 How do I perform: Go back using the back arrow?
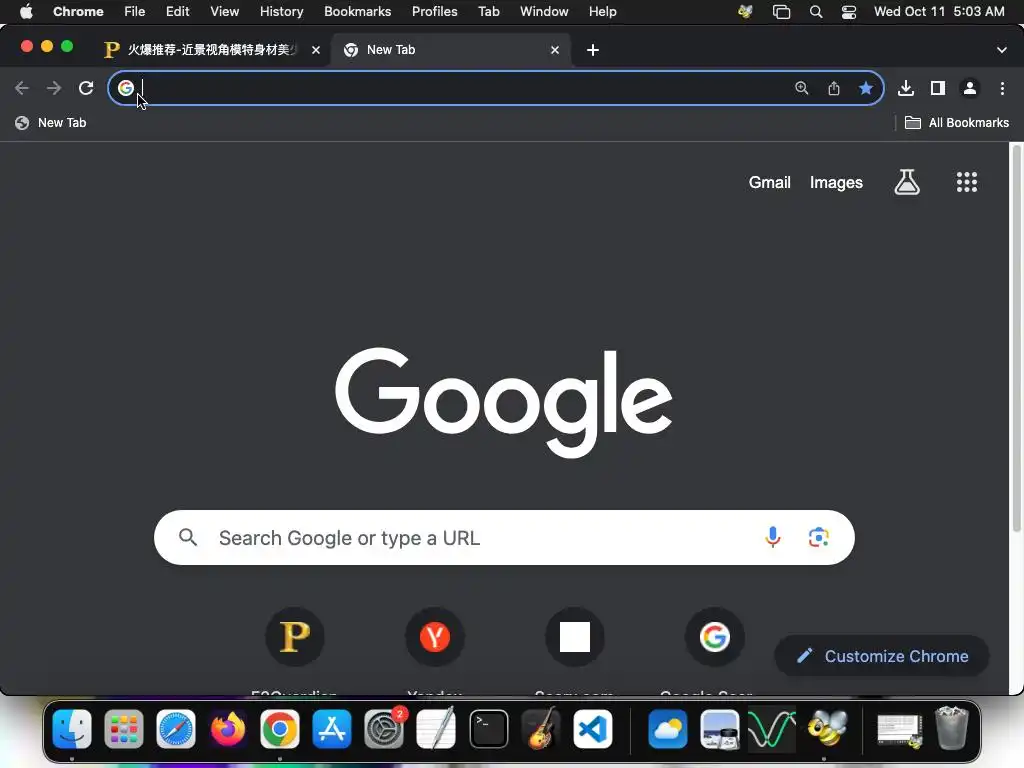click(22, 88)
